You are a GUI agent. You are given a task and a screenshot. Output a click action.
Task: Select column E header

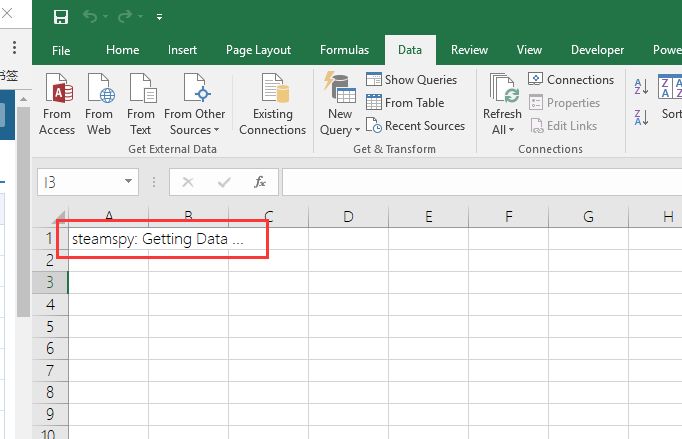point(428,216)
